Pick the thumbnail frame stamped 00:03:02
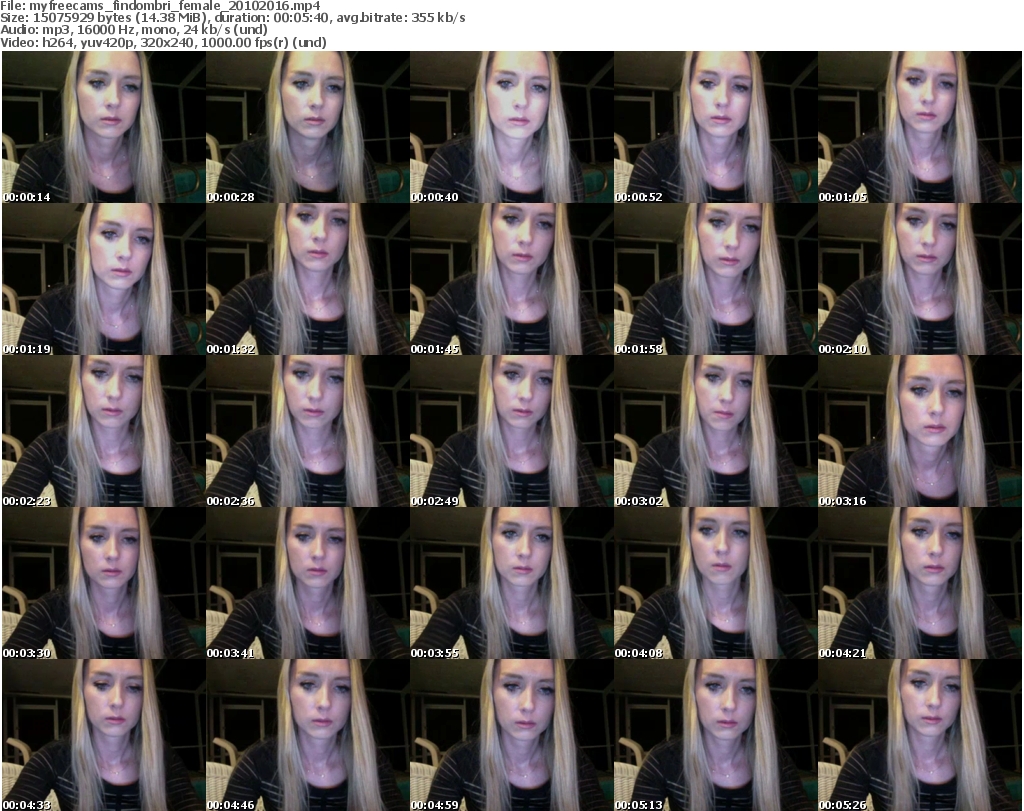Viewport: 1024px width, 811px height. click(x=715, y=431)
